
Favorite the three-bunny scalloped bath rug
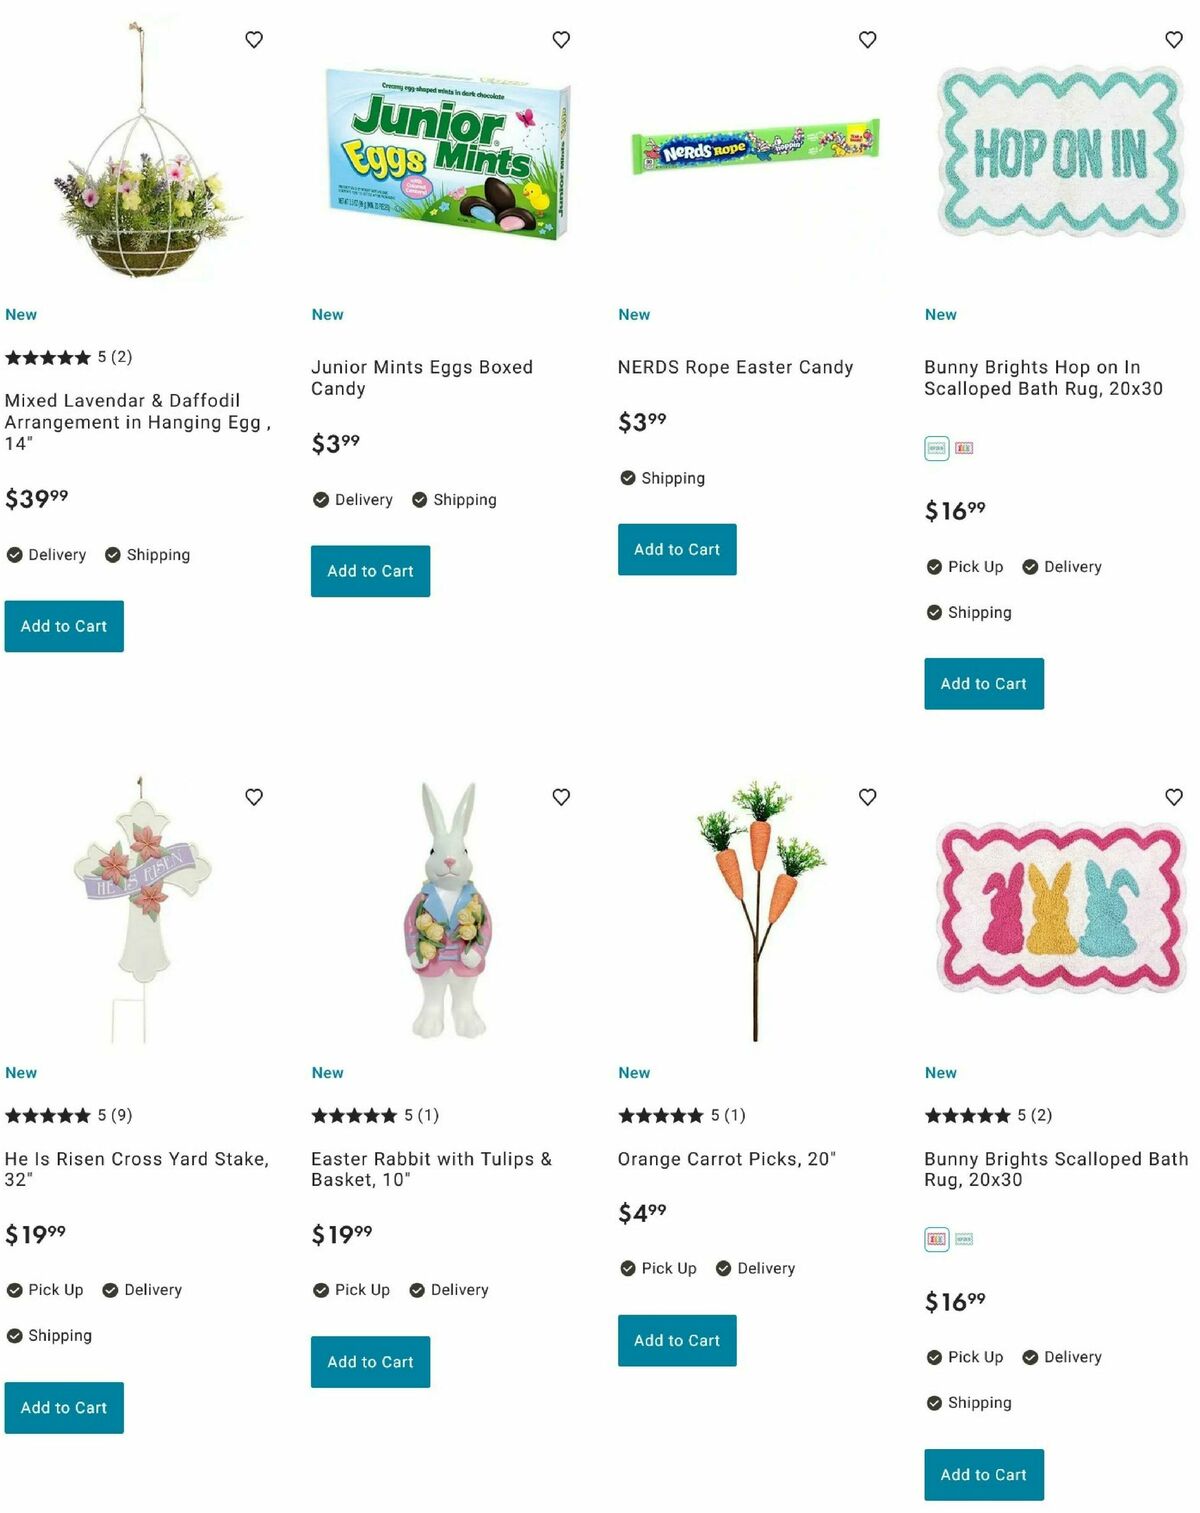pyautogui.click(x=1174, y=797)
